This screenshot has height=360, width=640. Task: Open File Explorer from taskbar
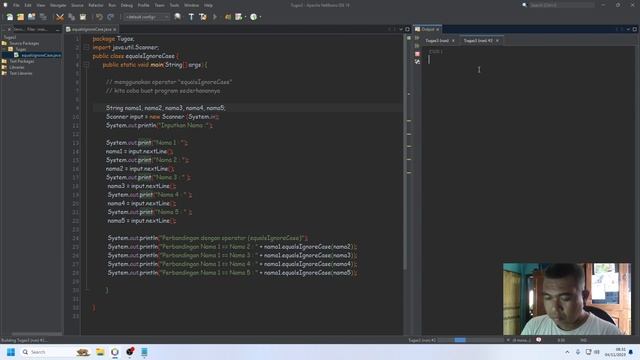point(100,352)
